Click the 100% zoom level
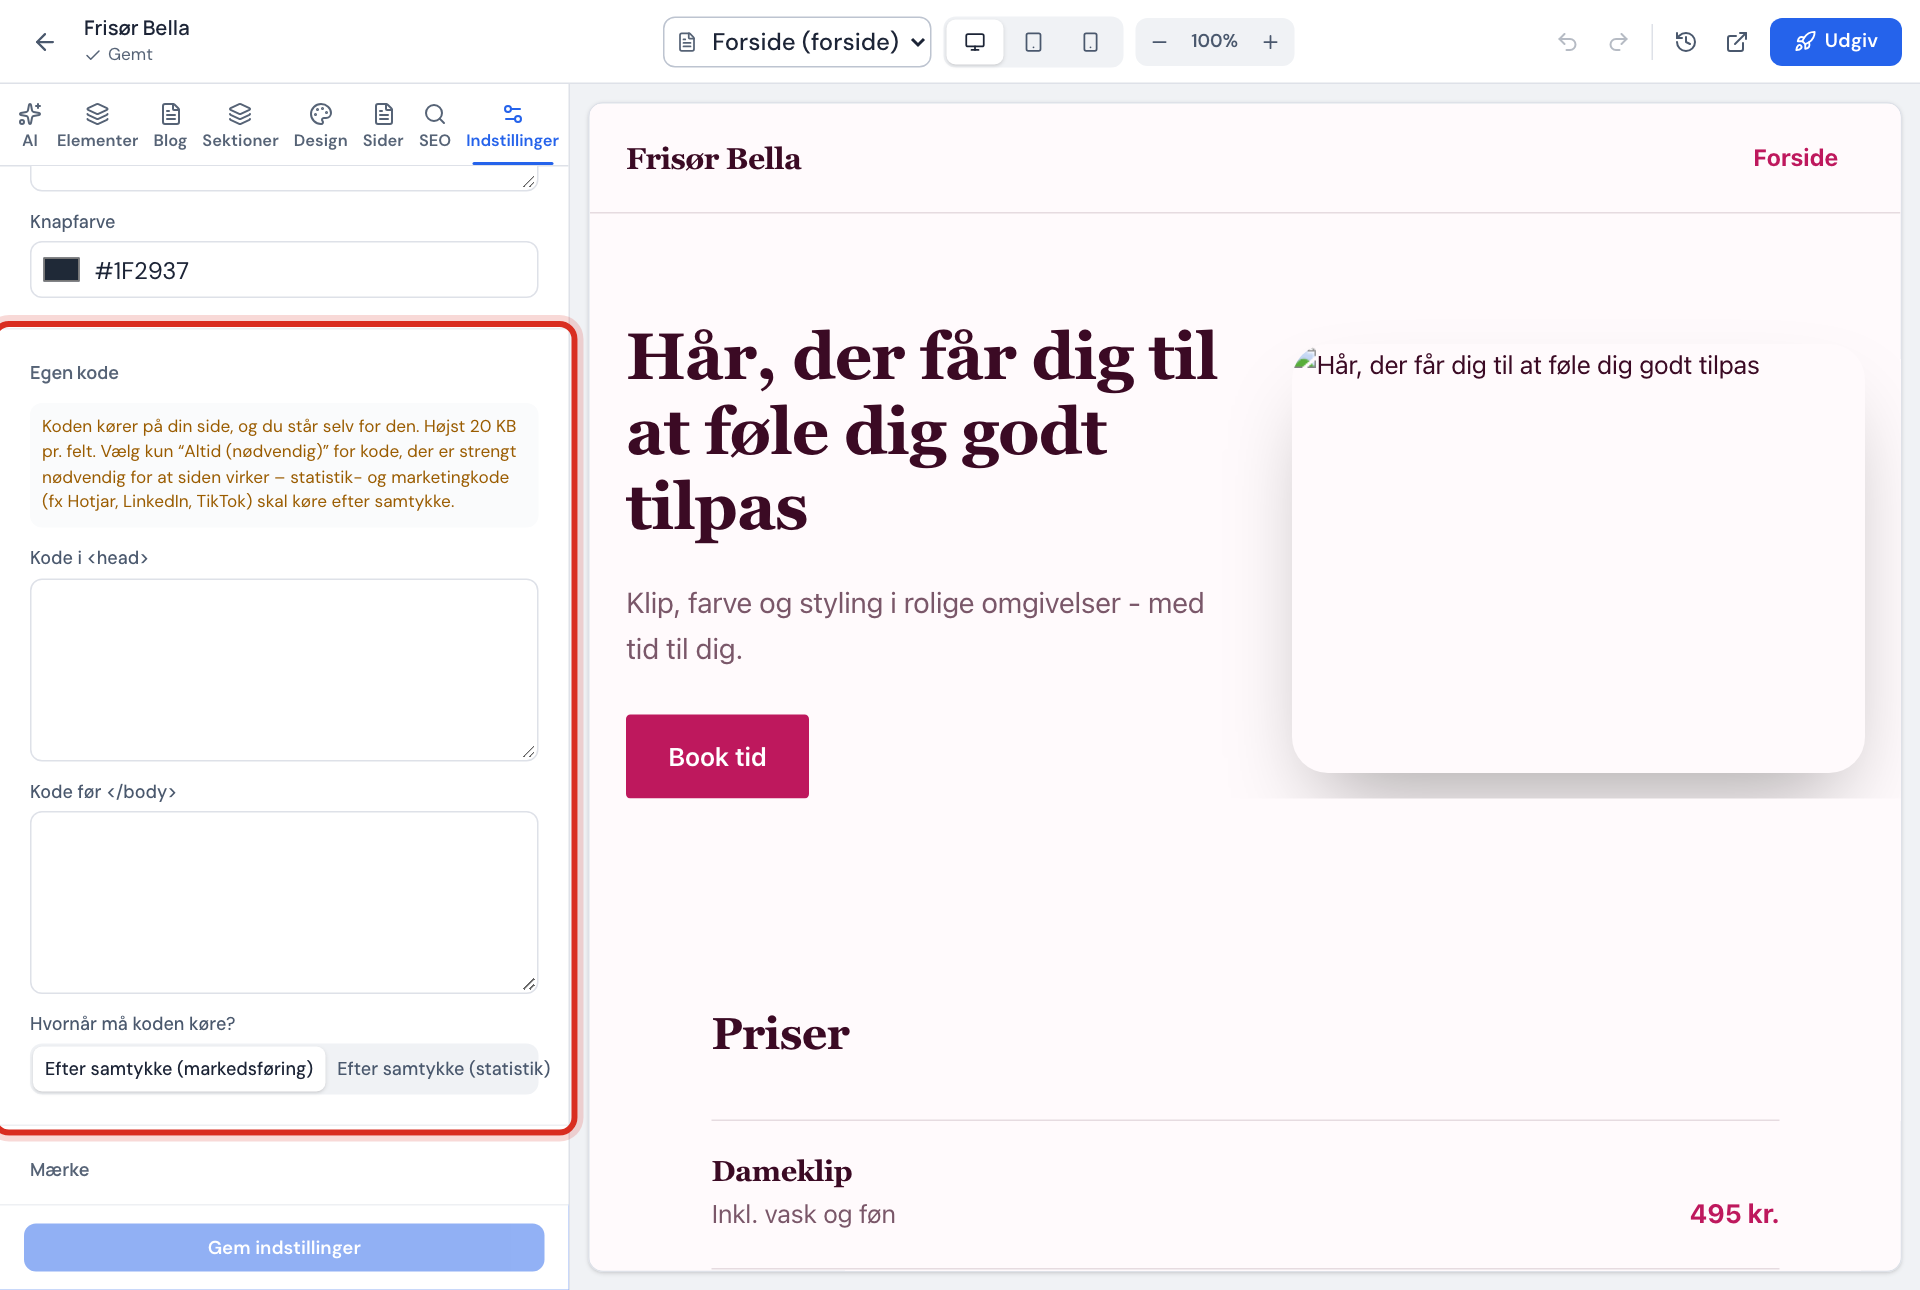 coord(1214,41)
